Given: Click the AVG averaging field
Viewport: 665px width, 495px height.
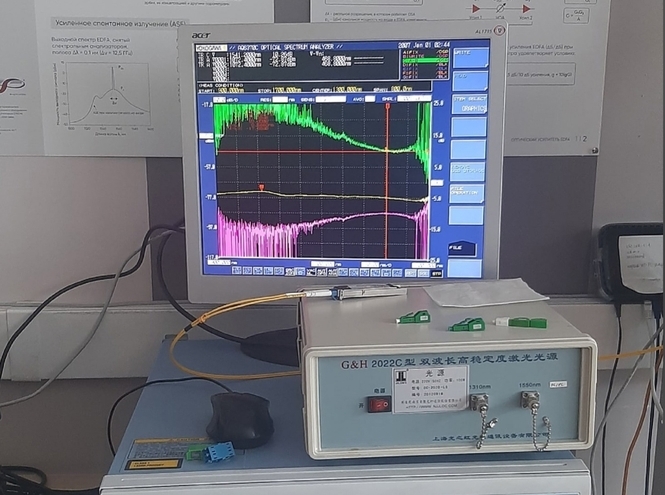Looking at the screenshot, I should click(370, 99).
